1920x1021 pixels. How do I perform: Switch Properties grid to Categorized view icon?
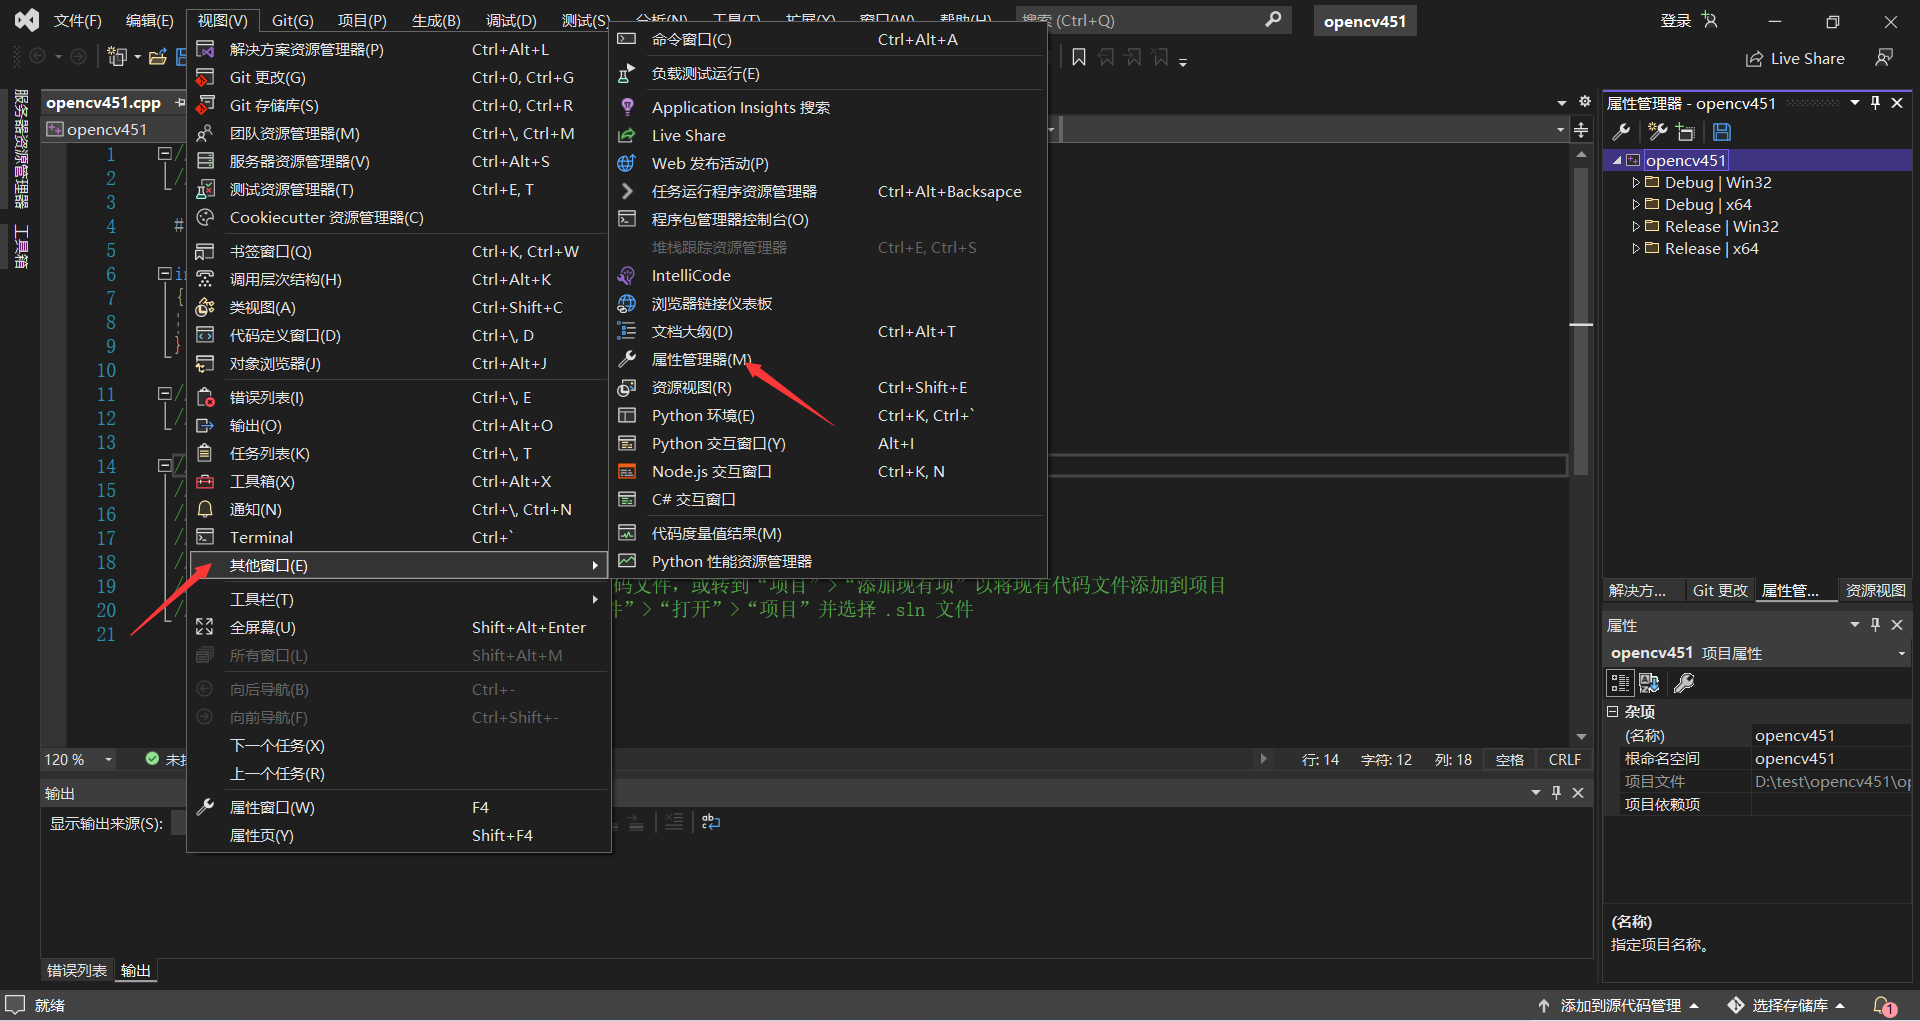(x=1620, y=683)
